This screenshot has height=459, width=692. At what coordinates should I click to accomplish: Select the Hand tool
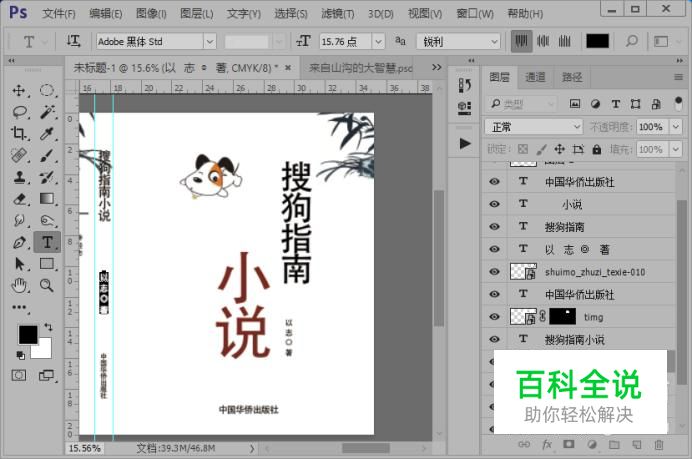19,286
